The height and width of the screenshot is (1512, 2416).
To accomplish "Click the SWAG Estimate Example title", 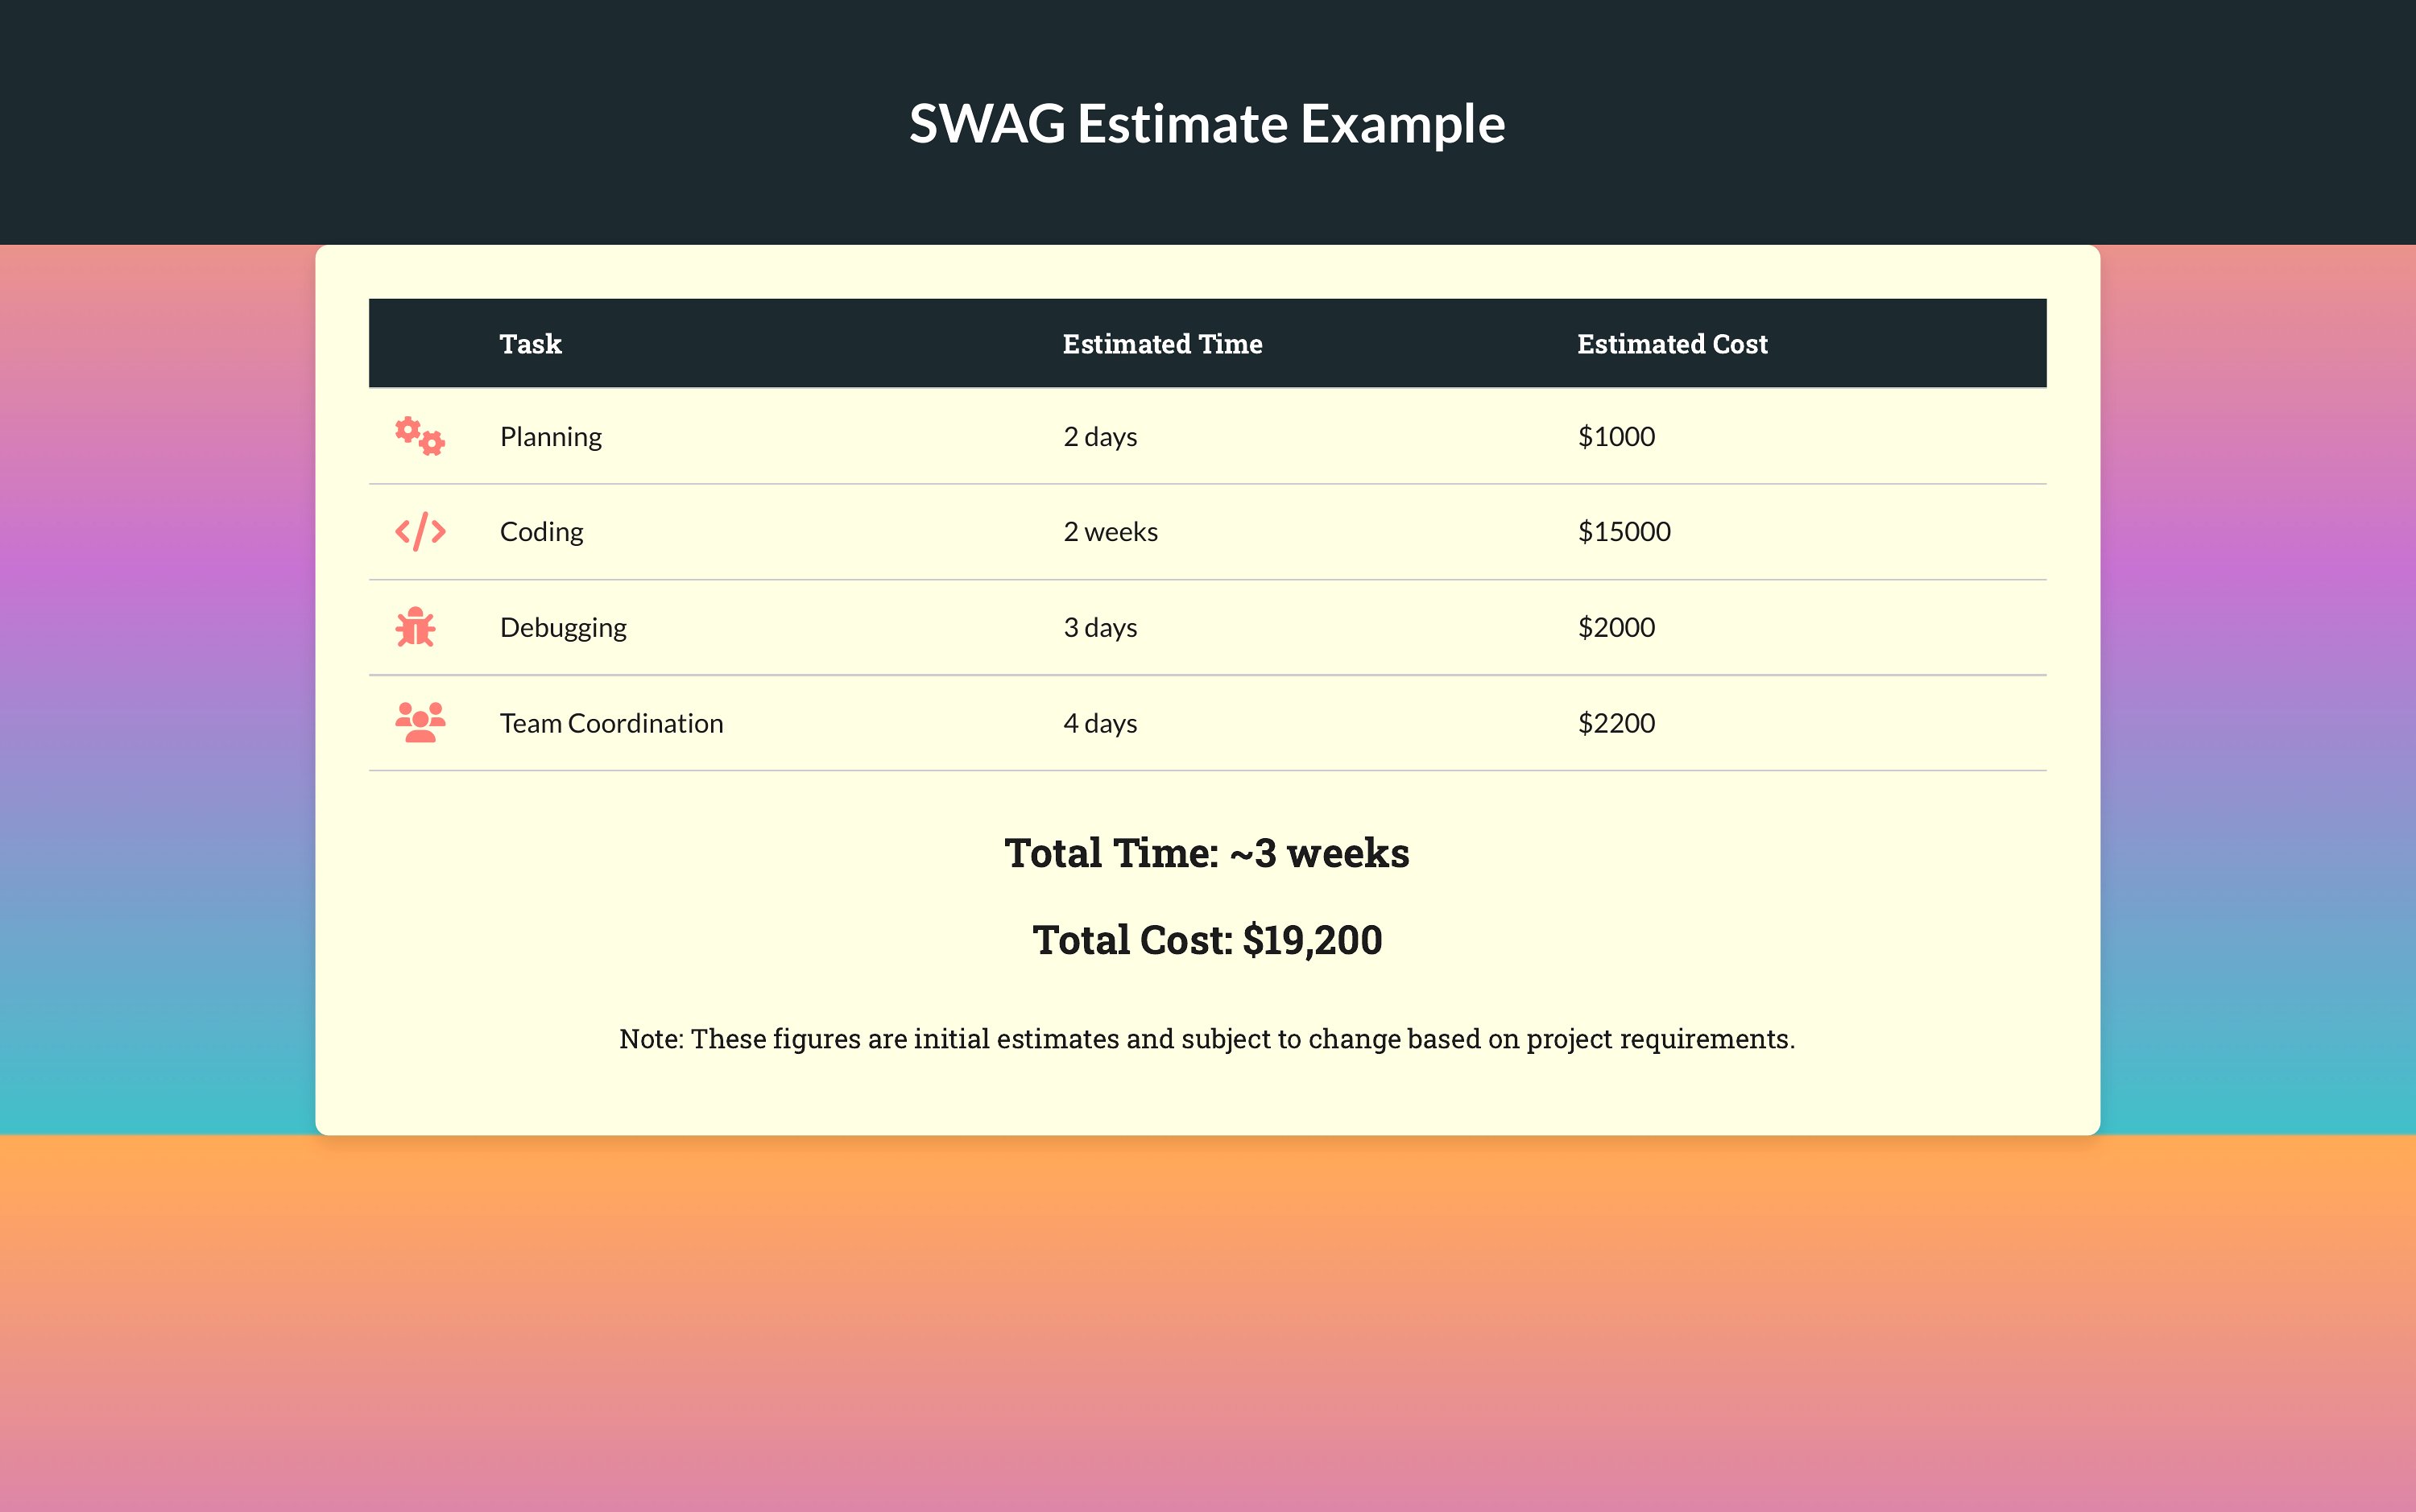I will [1207, 123].
